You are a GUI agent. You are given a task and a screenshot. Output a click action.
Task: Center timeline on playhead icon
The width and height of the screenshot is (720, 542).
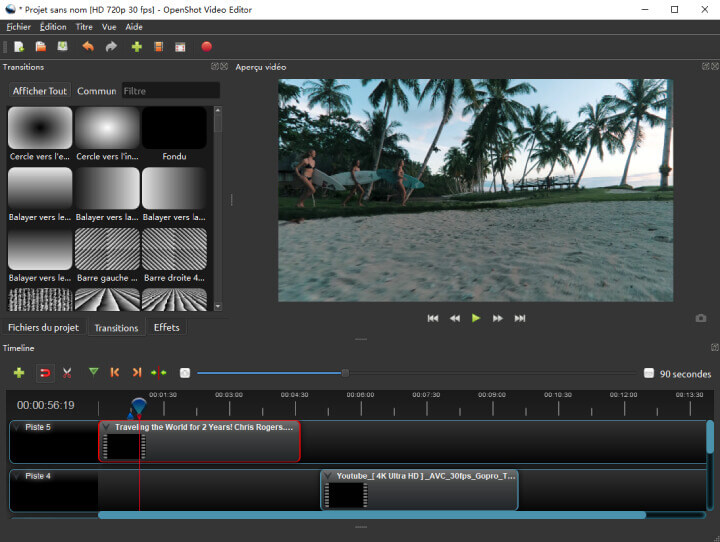coord(159,373)
